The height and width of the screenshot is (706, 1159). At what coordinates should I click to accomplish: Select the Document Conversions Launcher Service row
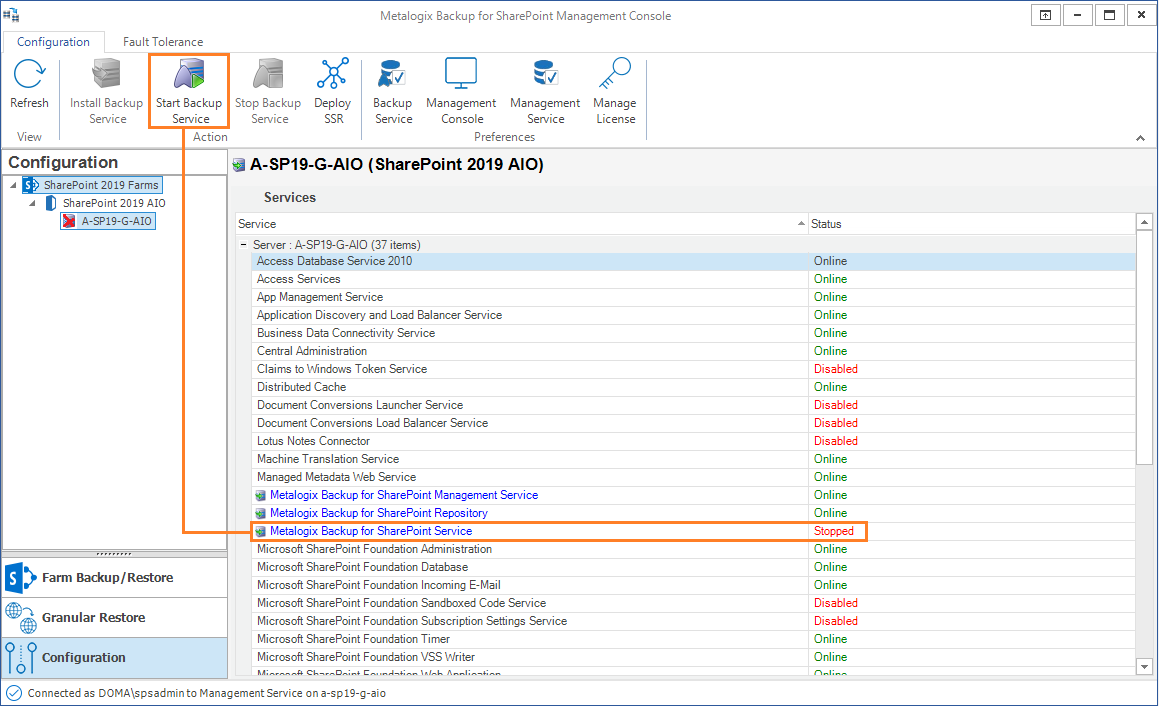693,405
